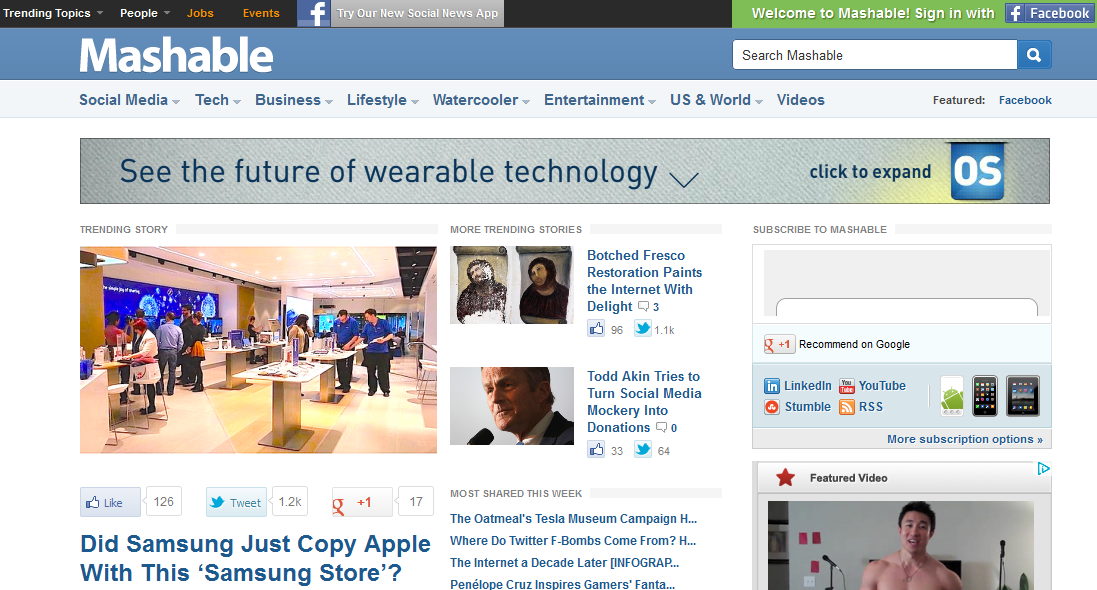Open the Samsung store trending story image
Screen dimensions: 1097x590
258,349
